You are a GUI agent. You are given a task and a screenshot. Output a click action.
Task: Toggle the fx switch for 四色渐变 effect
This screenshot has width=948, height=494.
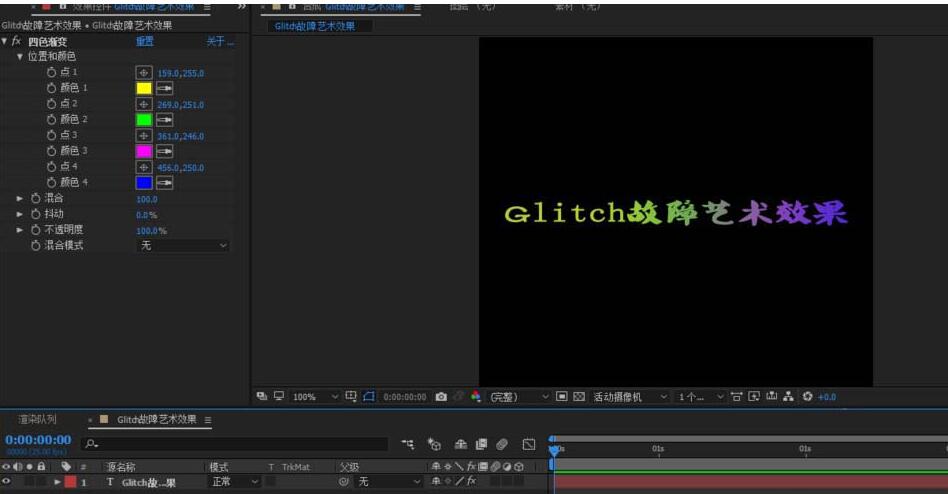coord(17,42)
